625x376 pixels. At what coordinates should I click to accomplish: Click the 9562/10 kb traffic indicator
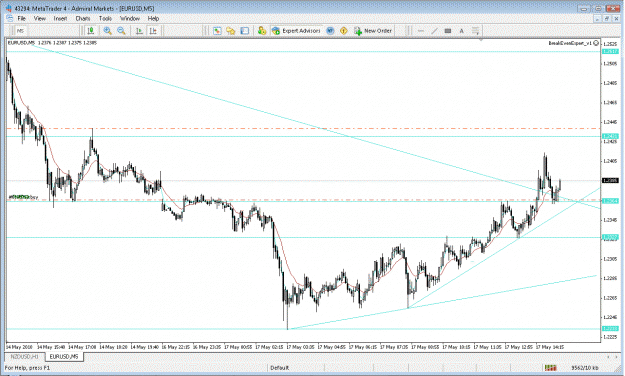585,368
